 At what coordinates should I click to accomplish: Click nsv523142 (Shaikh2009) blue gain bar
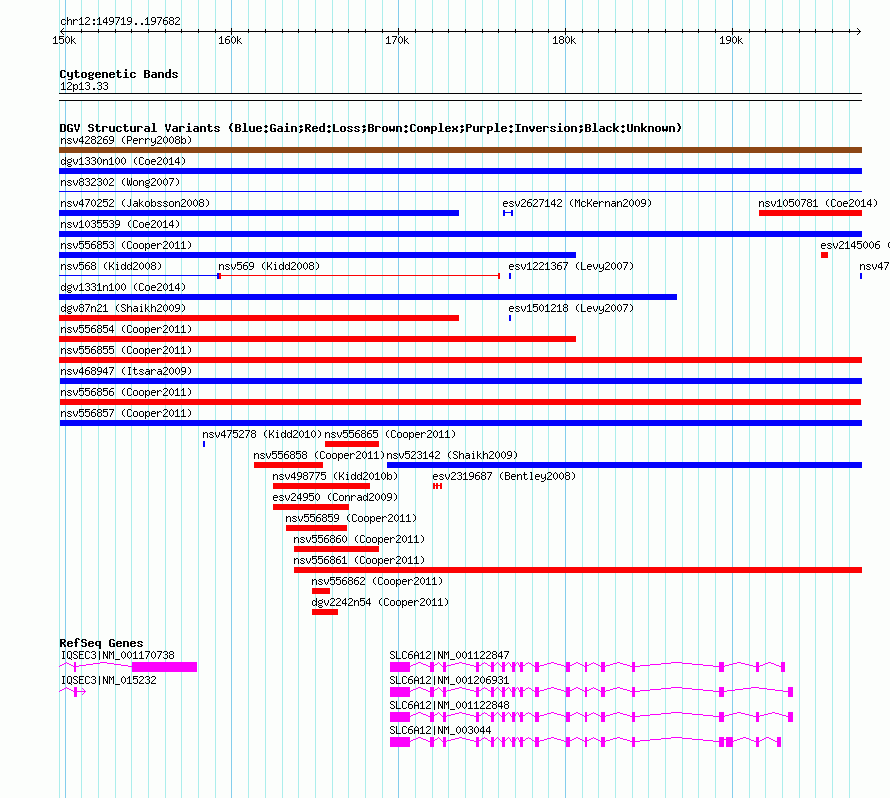[x=624, y=465]
